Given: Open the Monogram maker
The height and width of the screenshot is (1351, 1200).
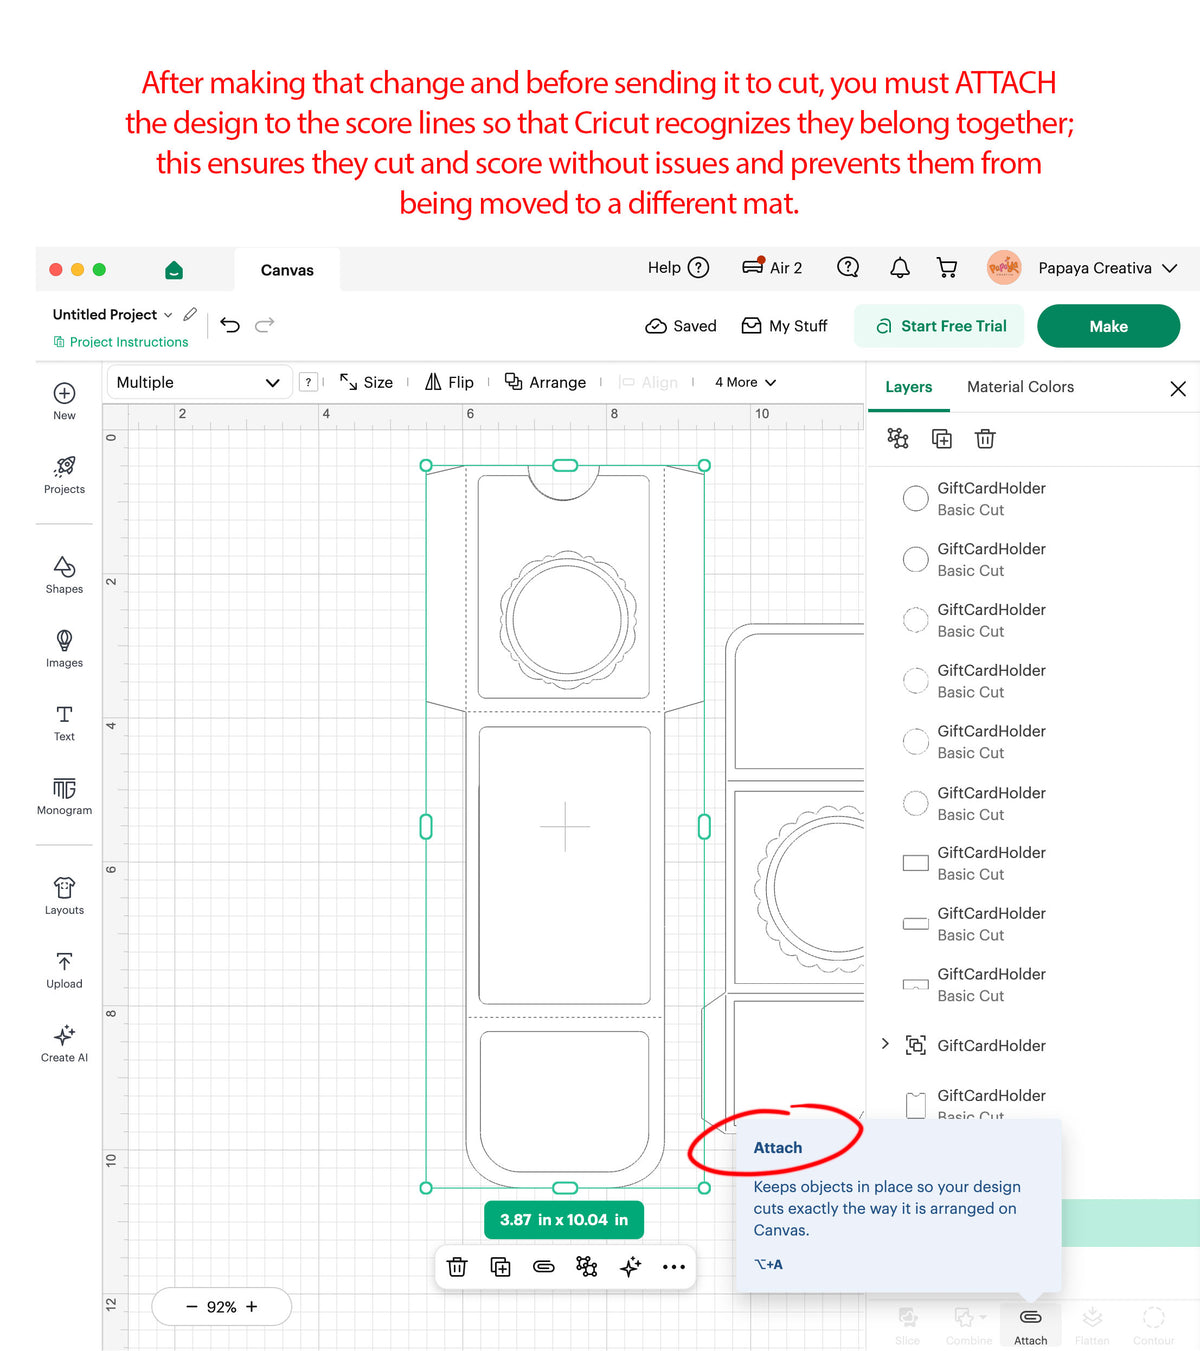Looking at the screenshot, I should point(64,796).
